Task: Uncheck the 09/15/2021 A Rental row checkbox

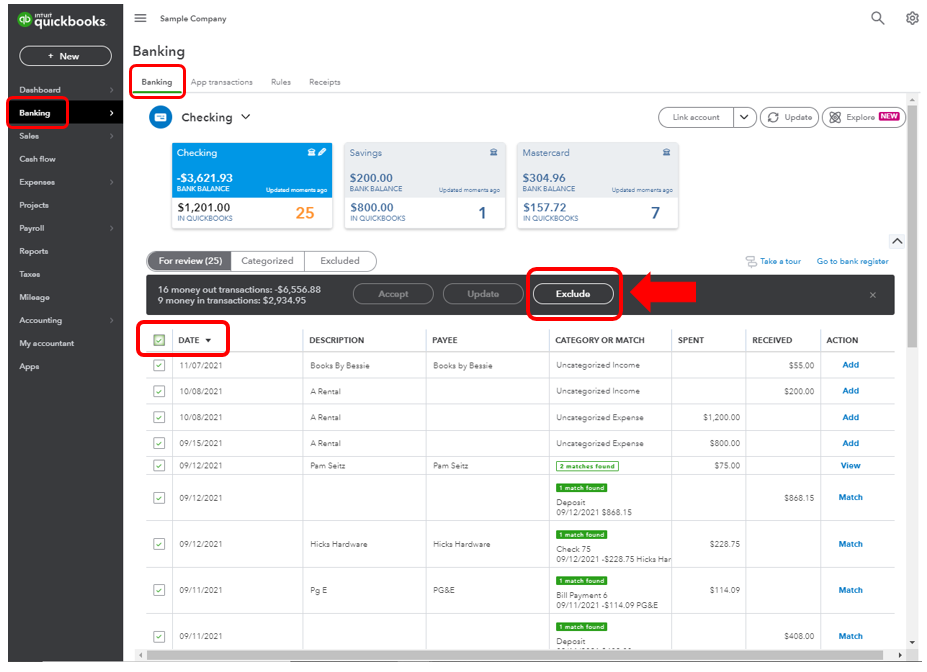Action: (x=159, y=443)
